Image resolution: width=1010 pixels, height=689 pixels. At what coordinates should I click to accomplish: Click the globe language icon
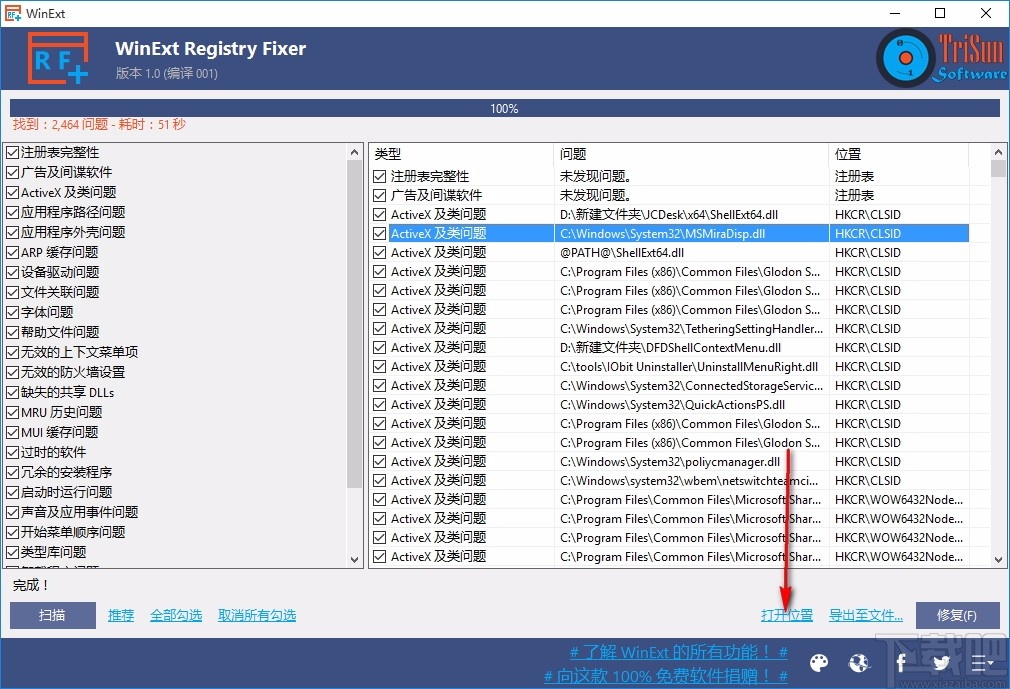[859, 663]
